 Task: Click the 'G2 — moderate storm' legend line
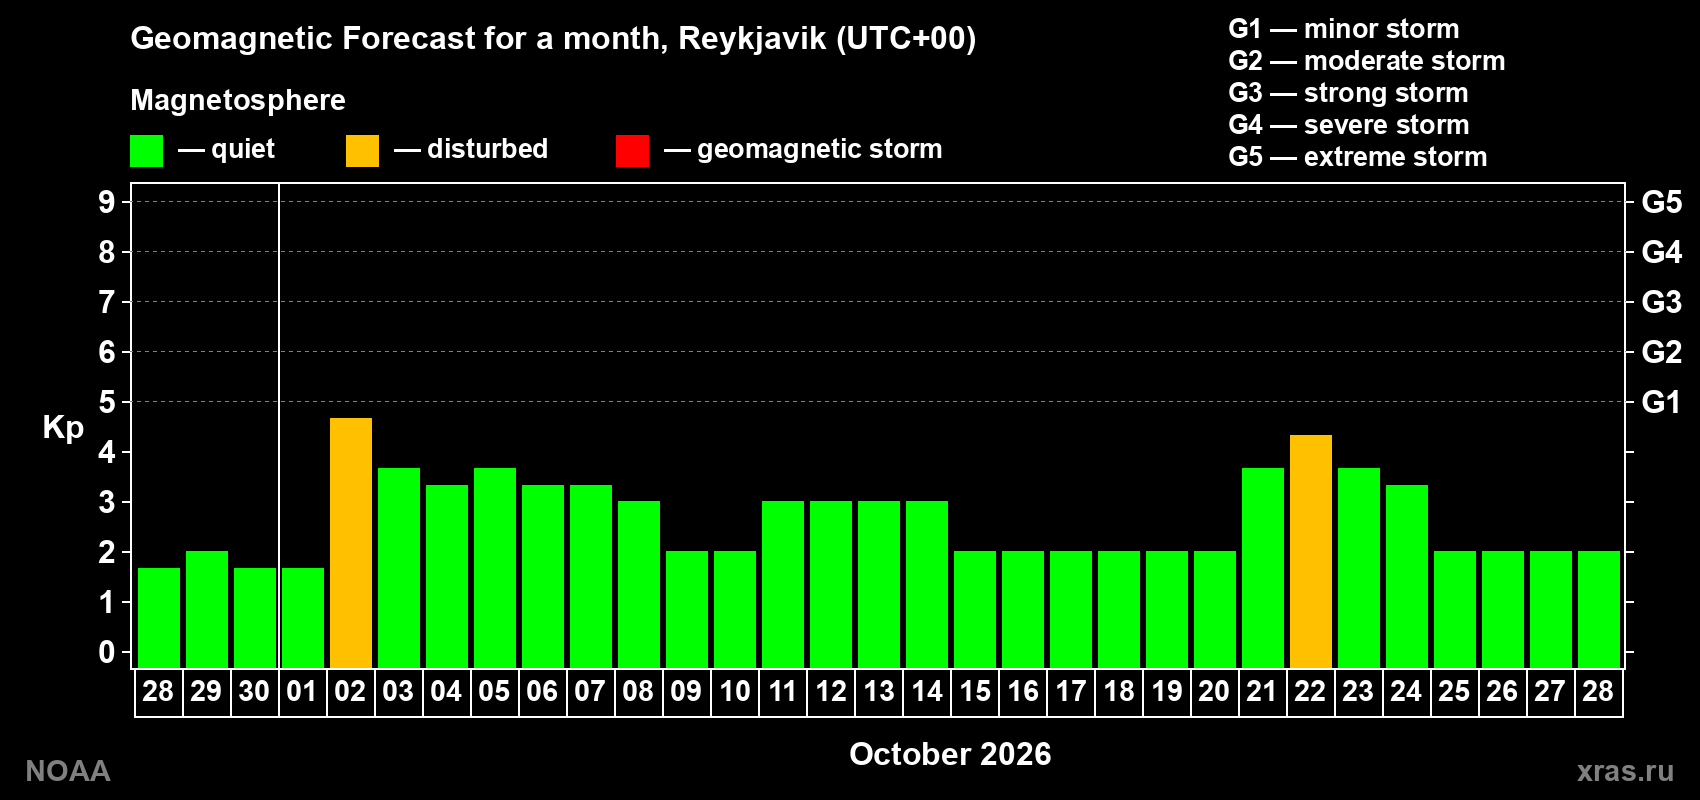coord(1367,61)
